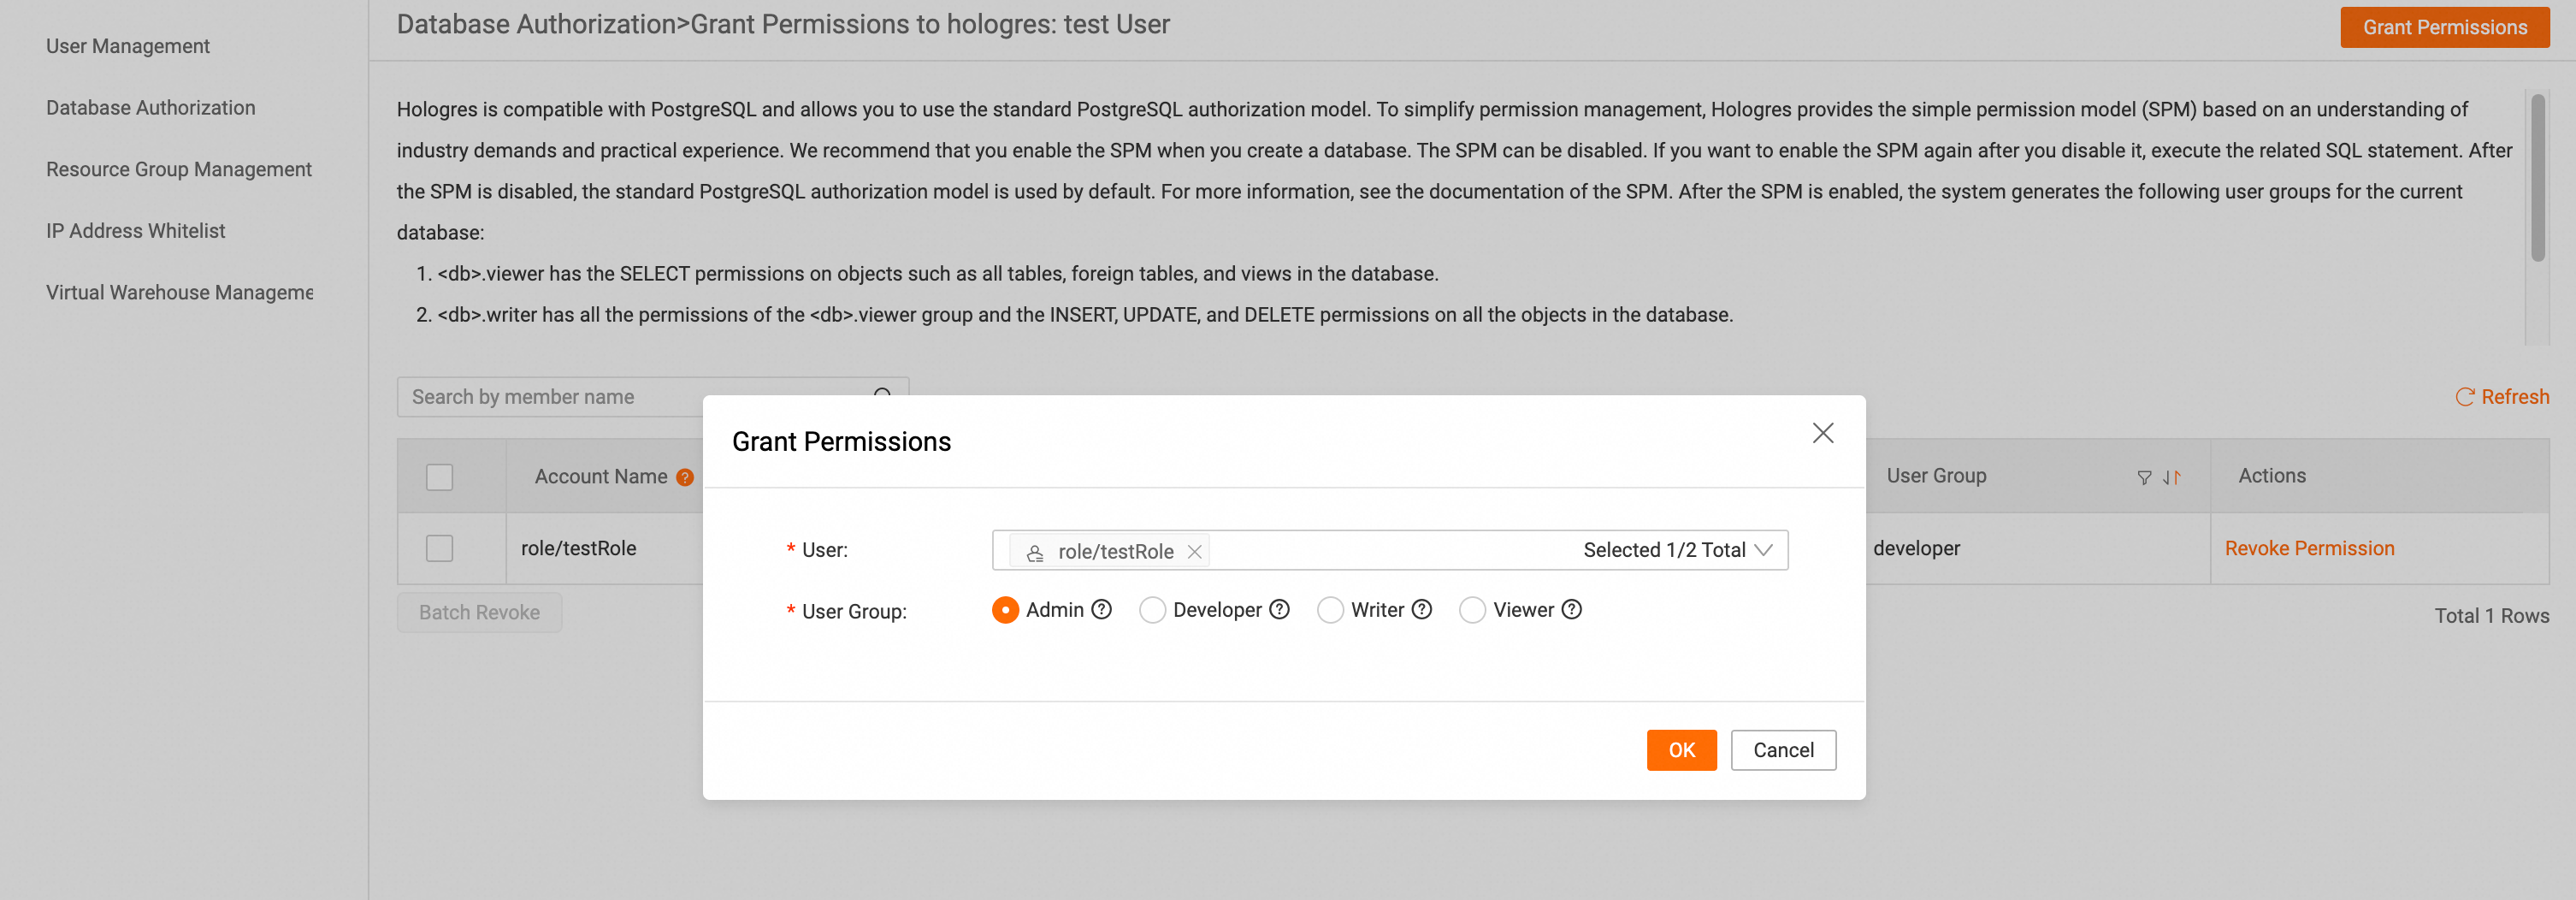This screenshot has width=2576, height=900.
Task: Select the Viewer radio button
Action: pos(1472,610)
